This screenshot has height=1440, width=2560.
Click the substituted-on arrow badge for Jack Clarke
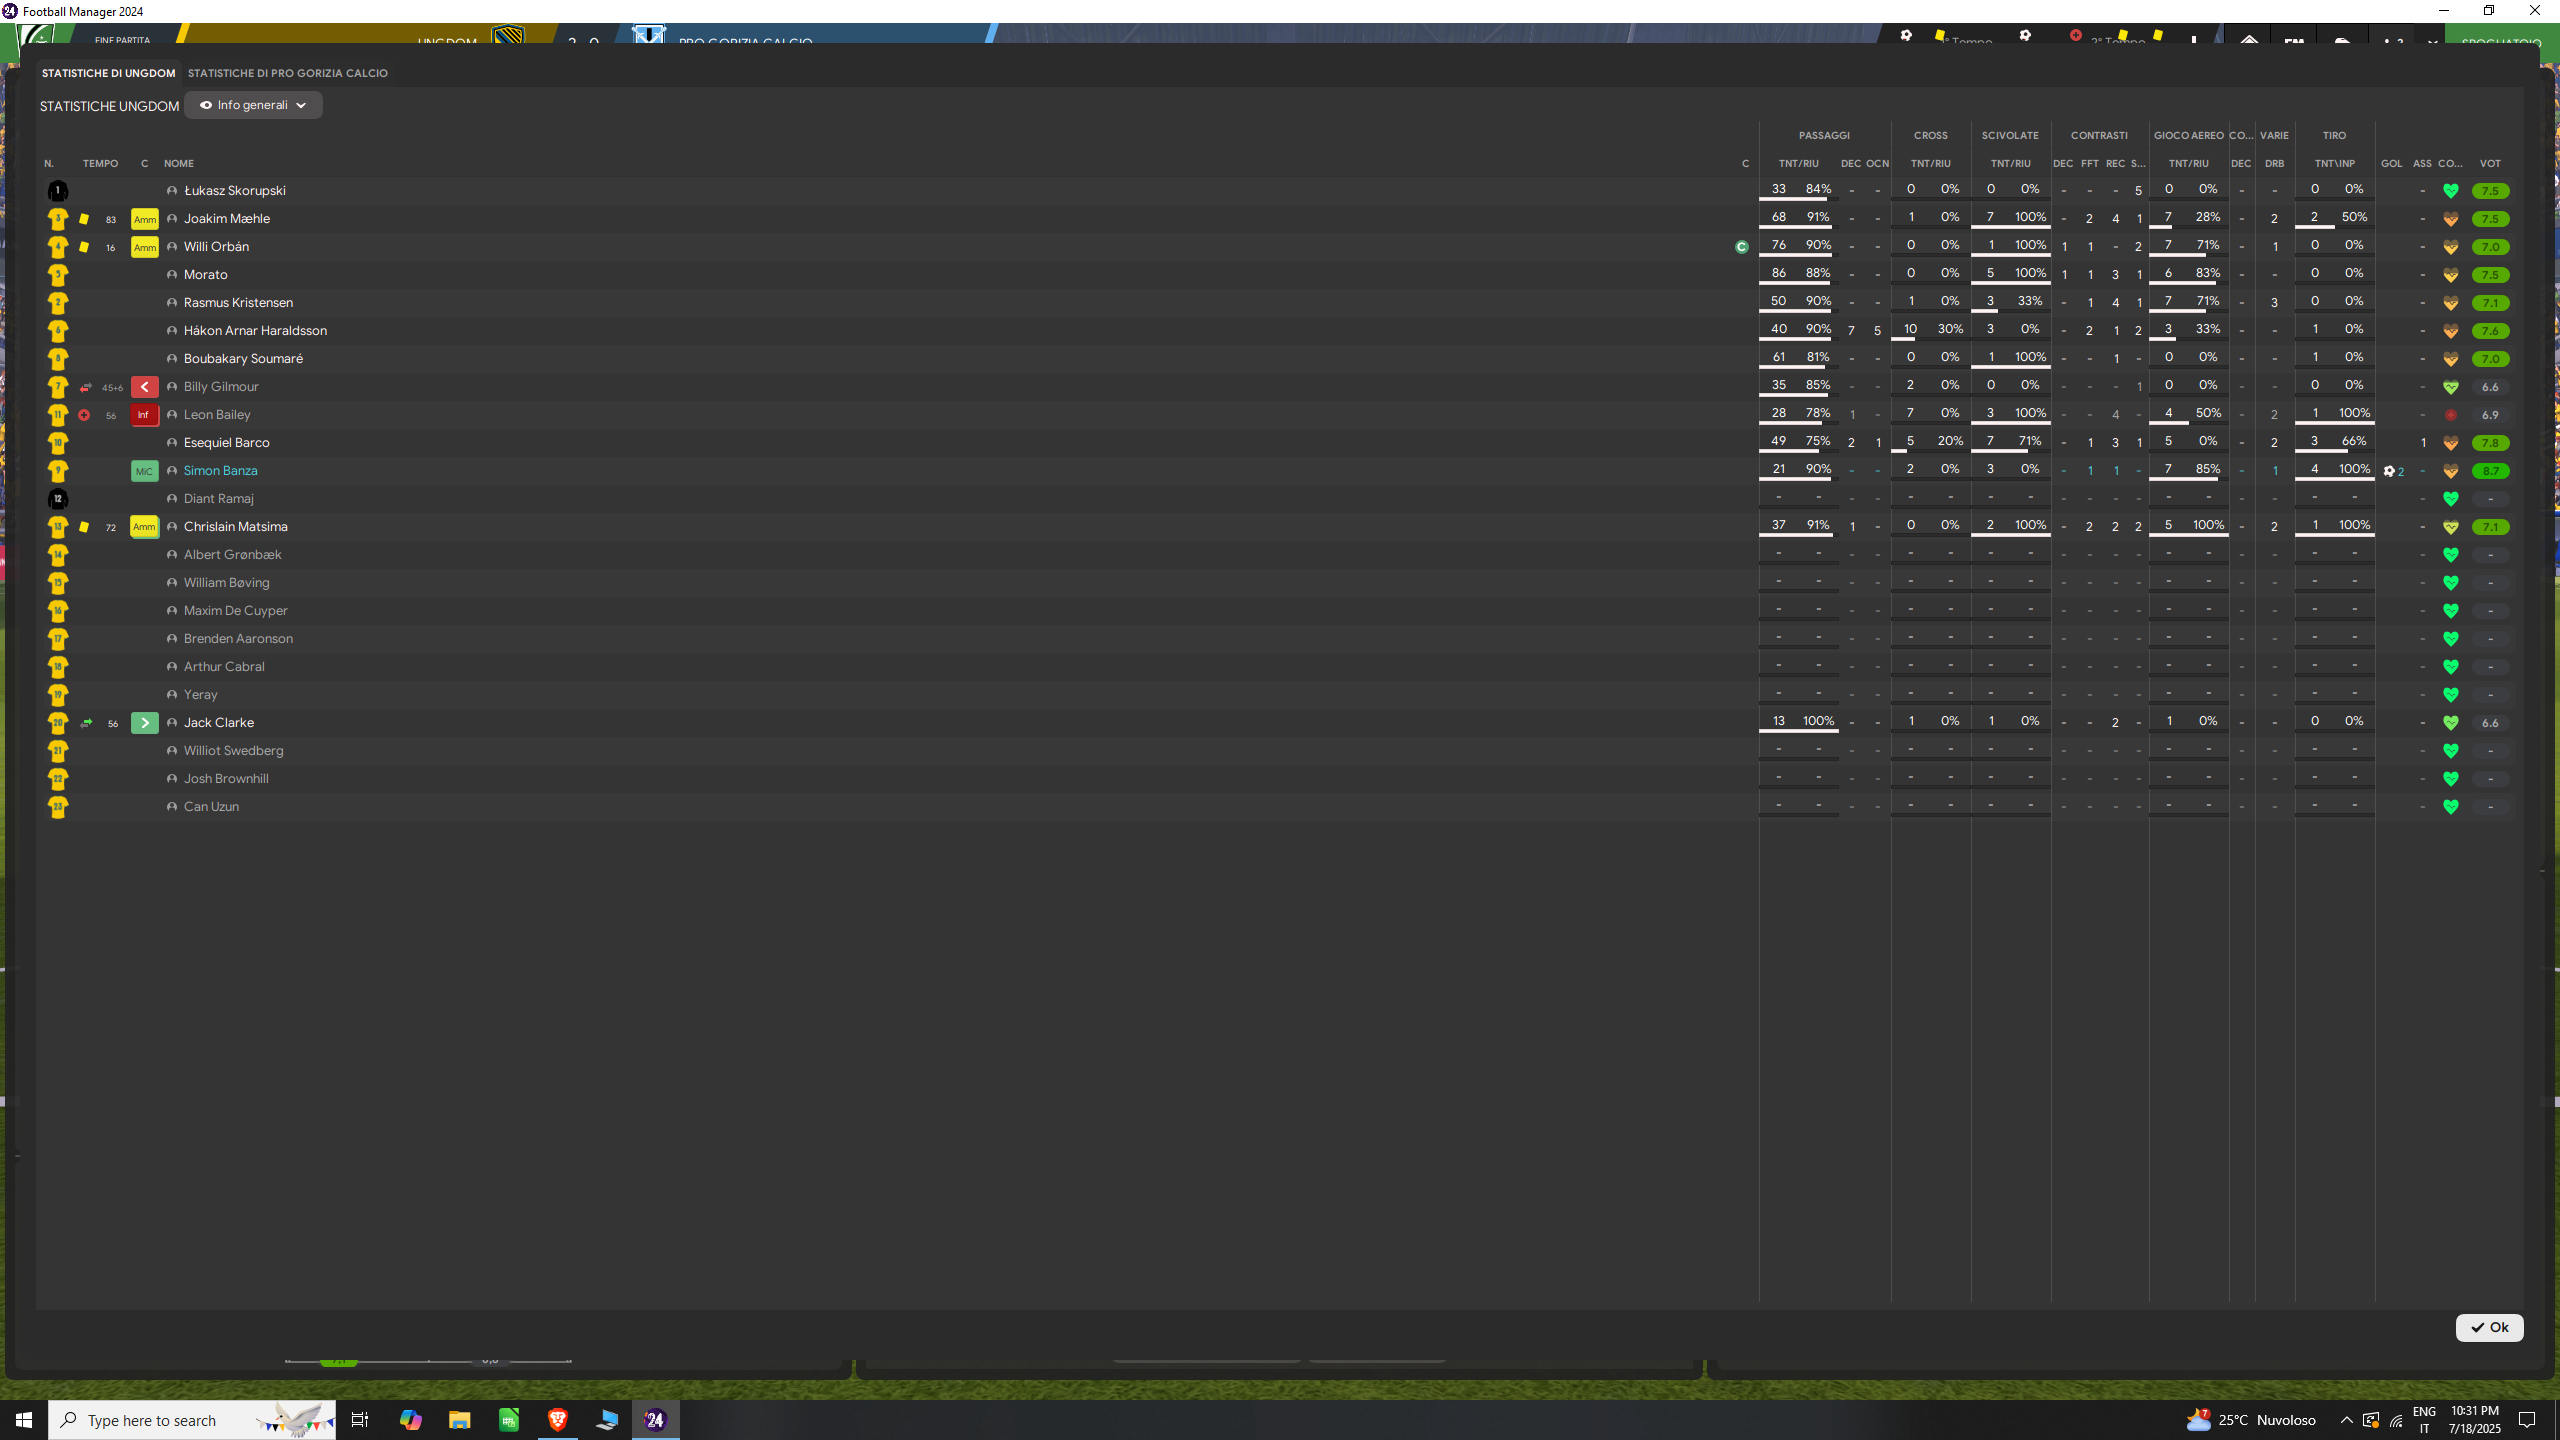click(144, 723)
